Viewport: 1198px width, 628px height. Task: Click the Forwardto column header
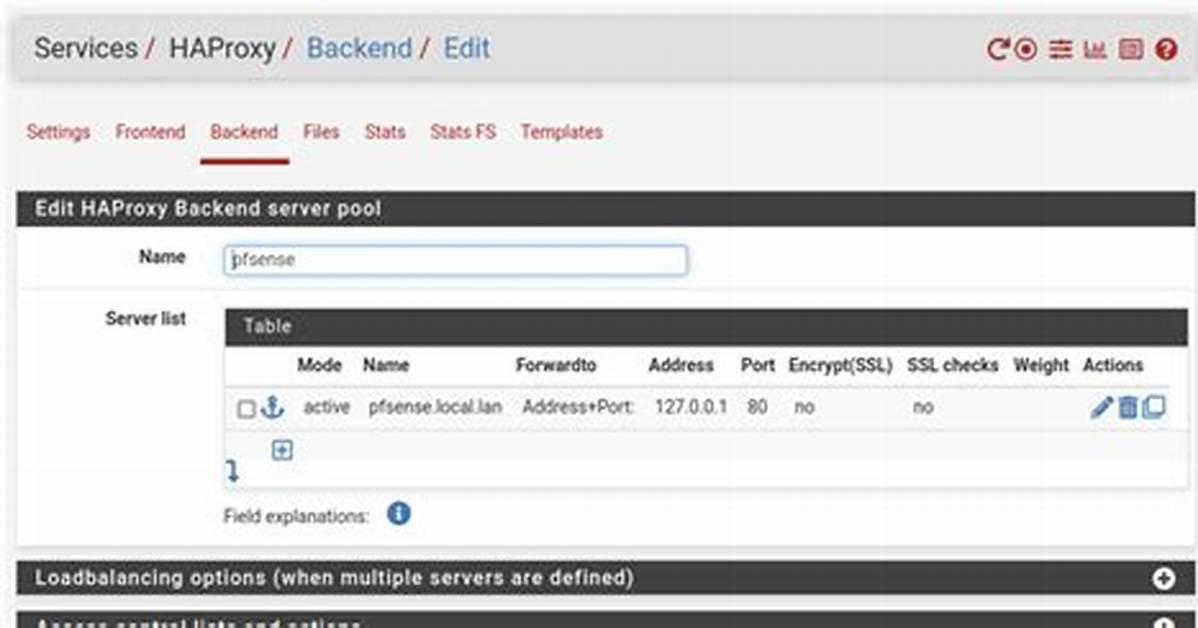tap(555, 365)
